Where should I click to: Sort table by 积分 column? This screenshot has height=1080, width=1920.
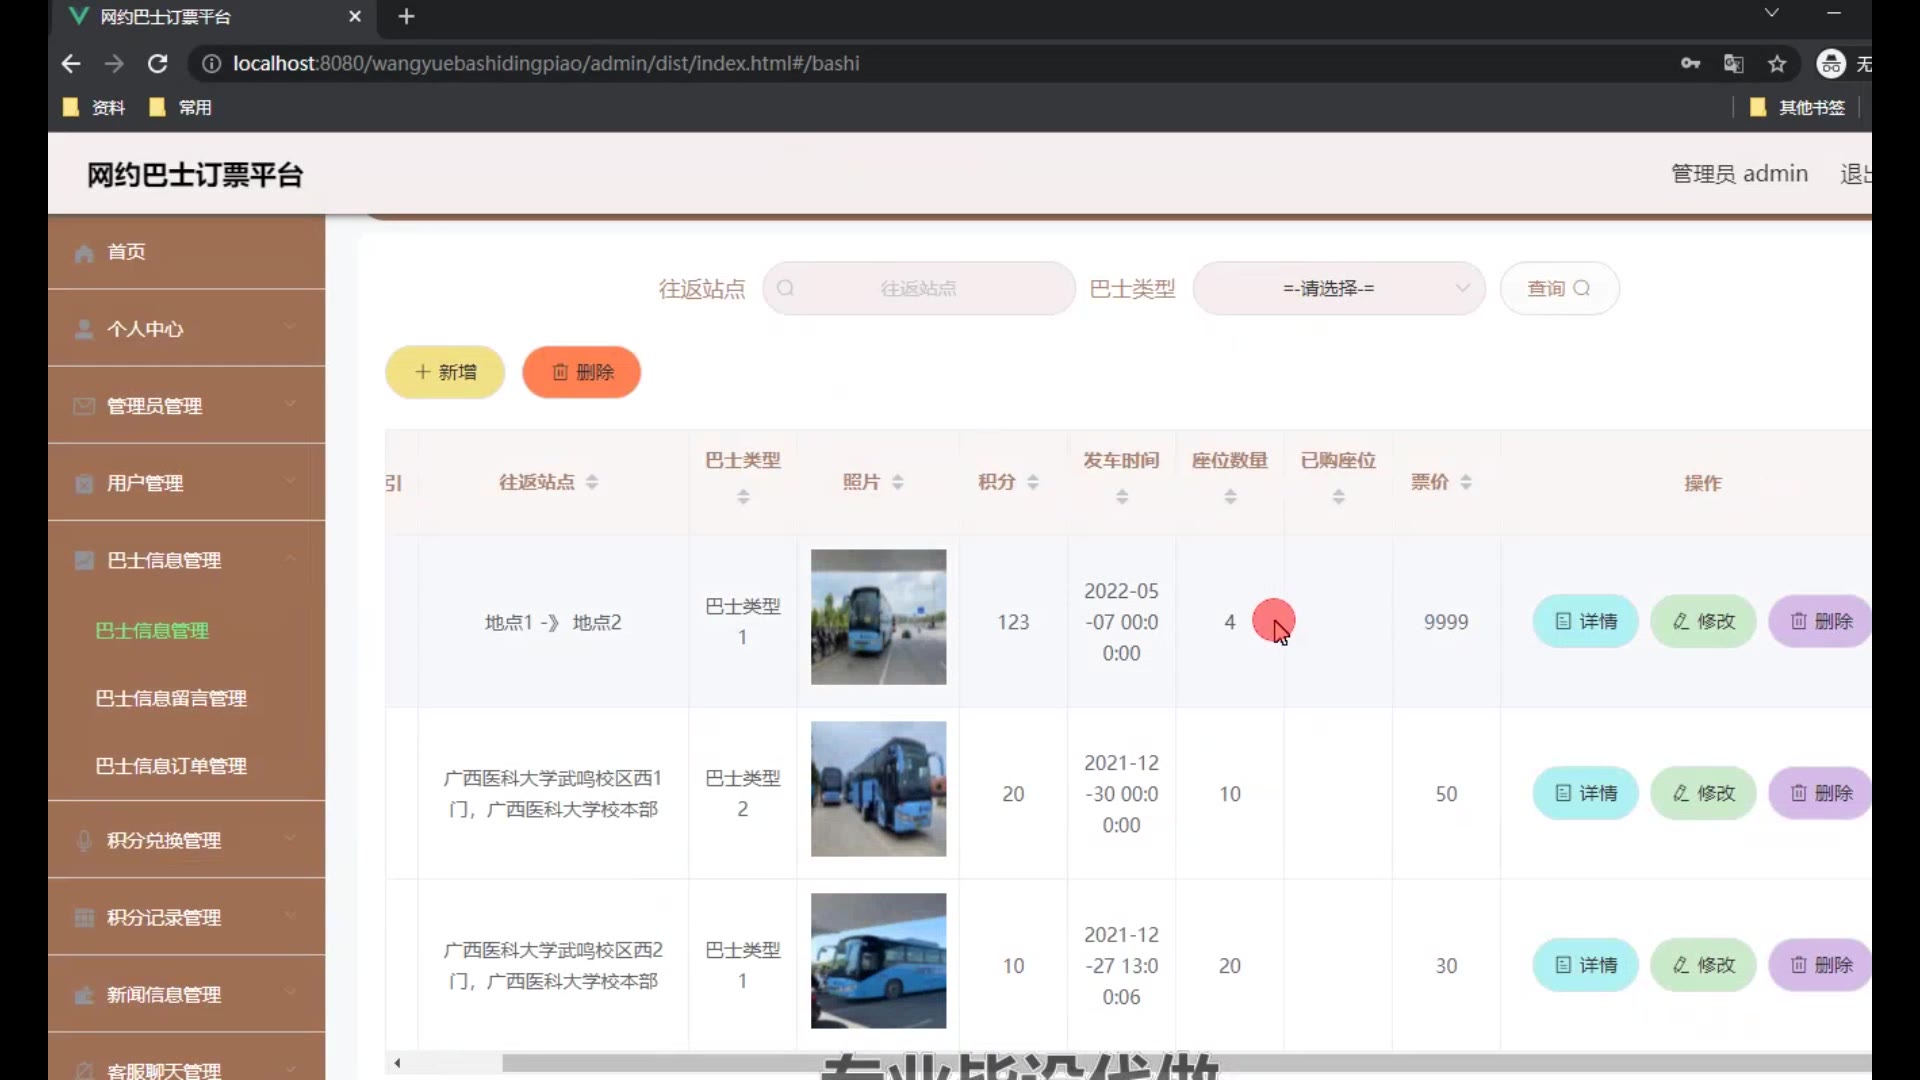pos(1033,482)
